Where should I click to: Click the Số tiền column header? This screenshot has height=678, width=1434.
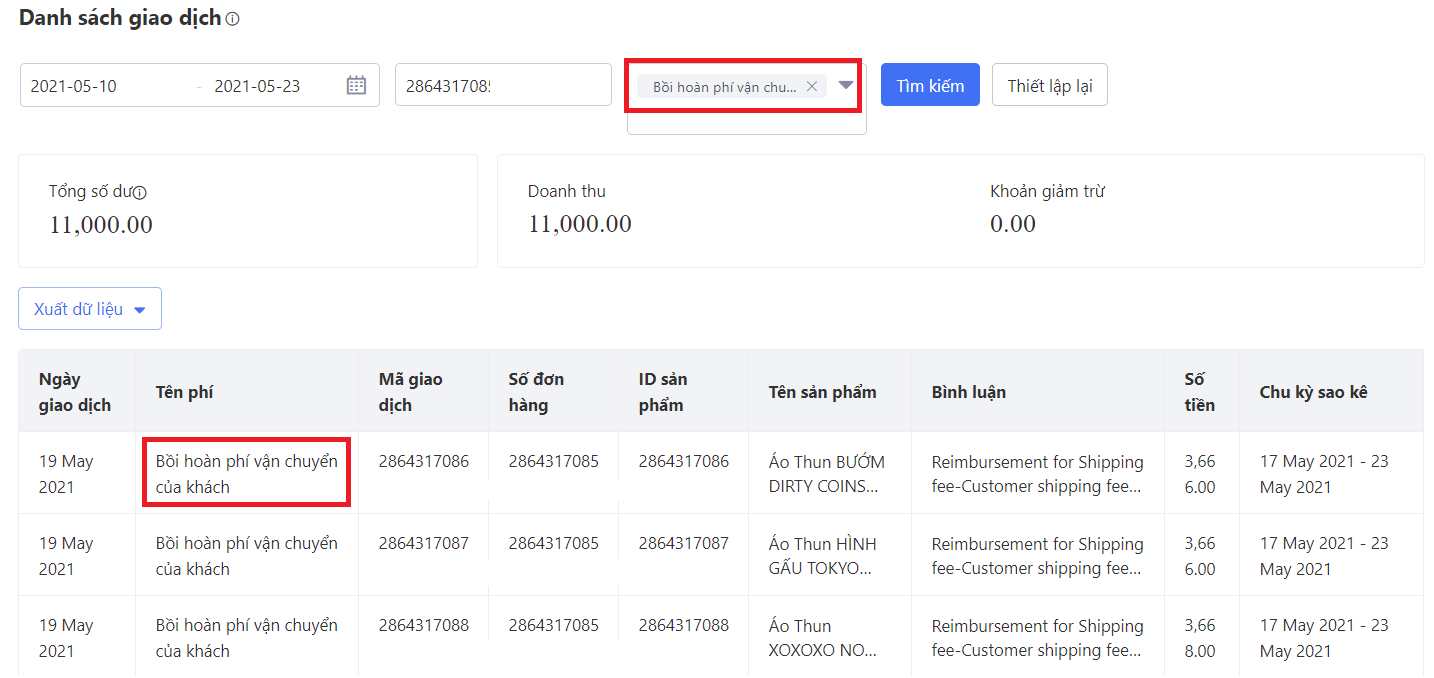1199,392
